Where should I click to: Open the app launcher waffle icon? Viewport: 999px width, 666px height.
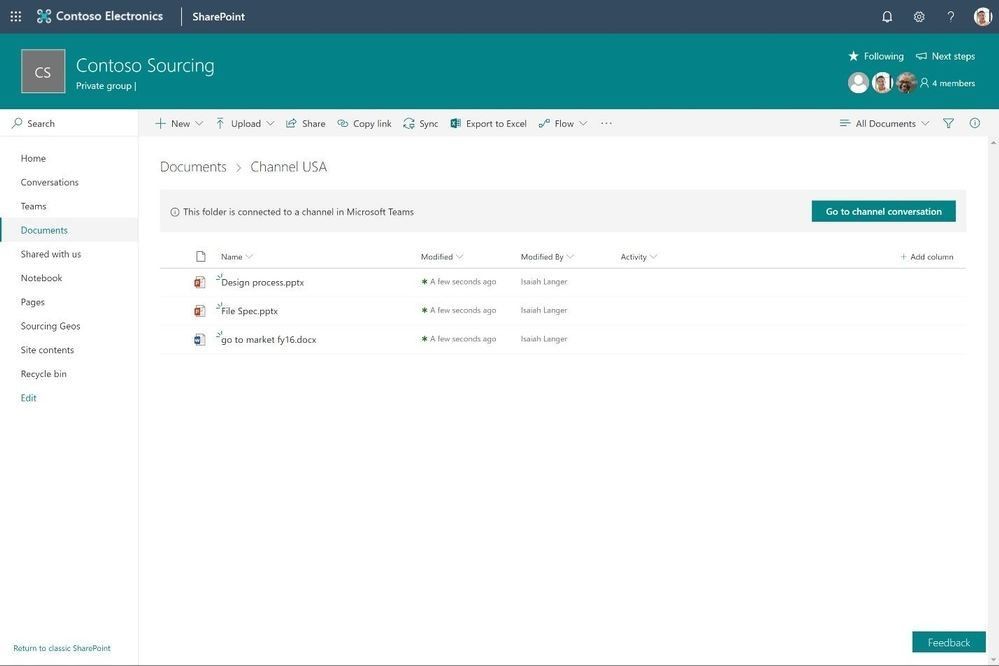[16, 17]
